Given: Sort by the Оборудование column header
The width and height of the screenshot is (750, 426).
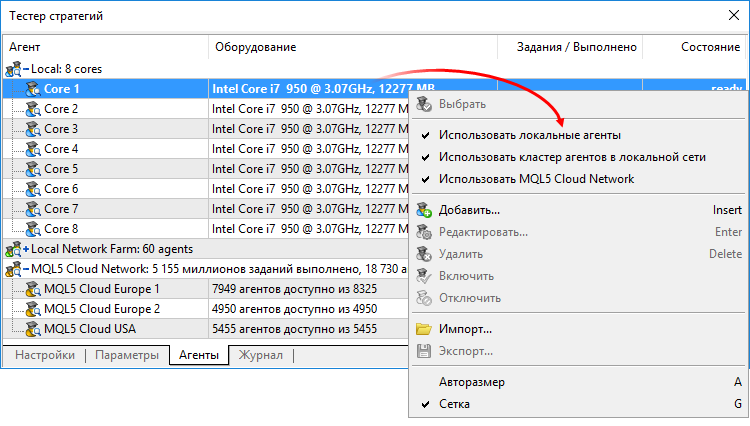Looking at the screenshot, I should pyautogui.click(x=254, y=47).
